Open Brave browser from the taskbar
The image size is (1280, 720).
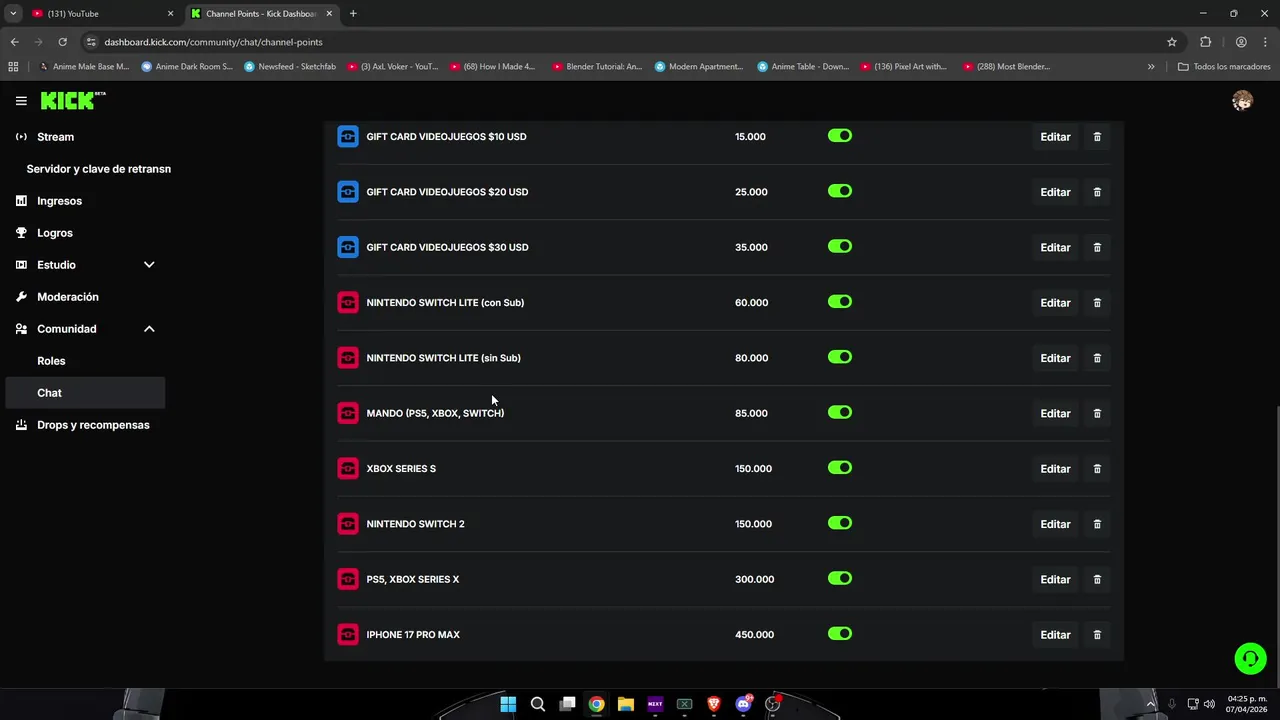[x=714, y=704]
